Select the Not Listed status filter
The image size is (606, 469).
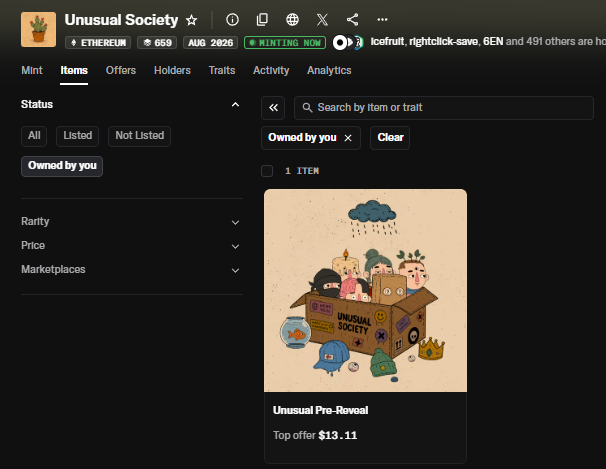click(x=140, y=136)
